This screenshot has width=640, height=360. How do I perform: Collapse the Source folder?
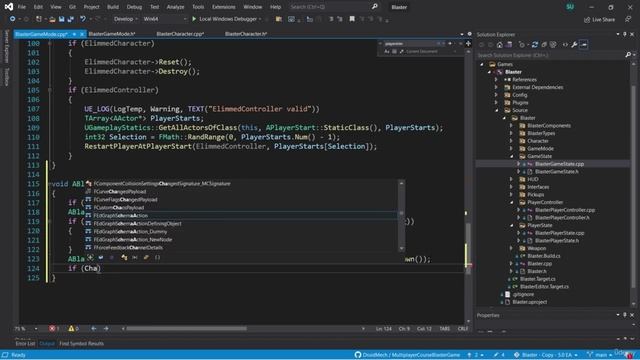click(497, 110)
